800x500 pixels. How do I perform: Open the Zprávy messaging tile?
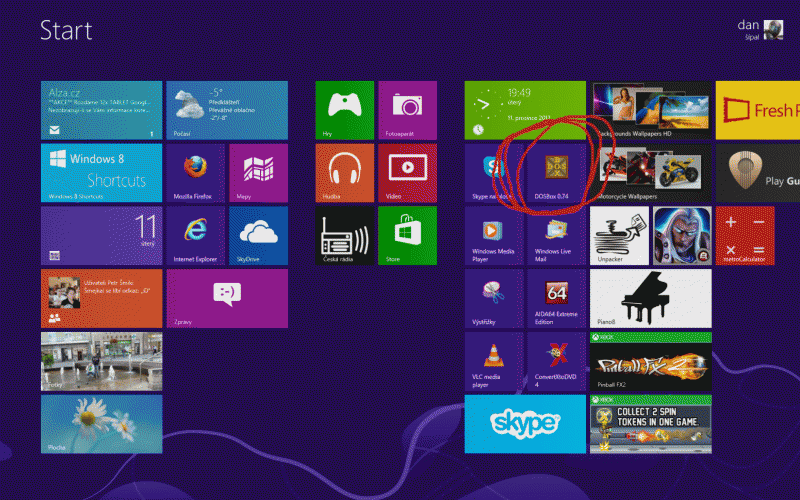coord(227,298)
